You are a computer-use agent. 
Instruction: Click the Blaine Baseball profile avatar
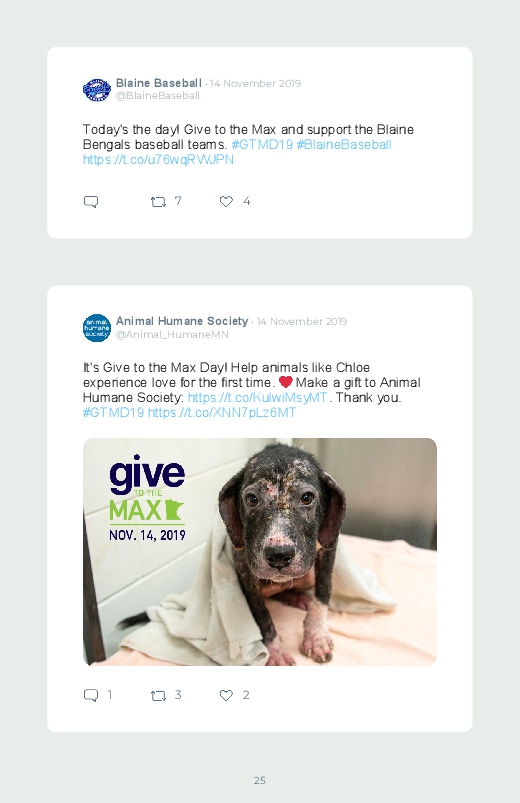click(x=97, y=90)
